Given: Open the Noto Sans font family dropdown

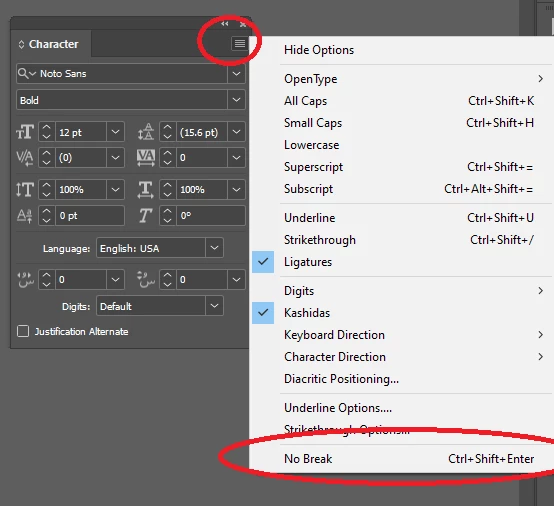Looking at the screenshot, I should pyautogui.click(x=236, y=73).
